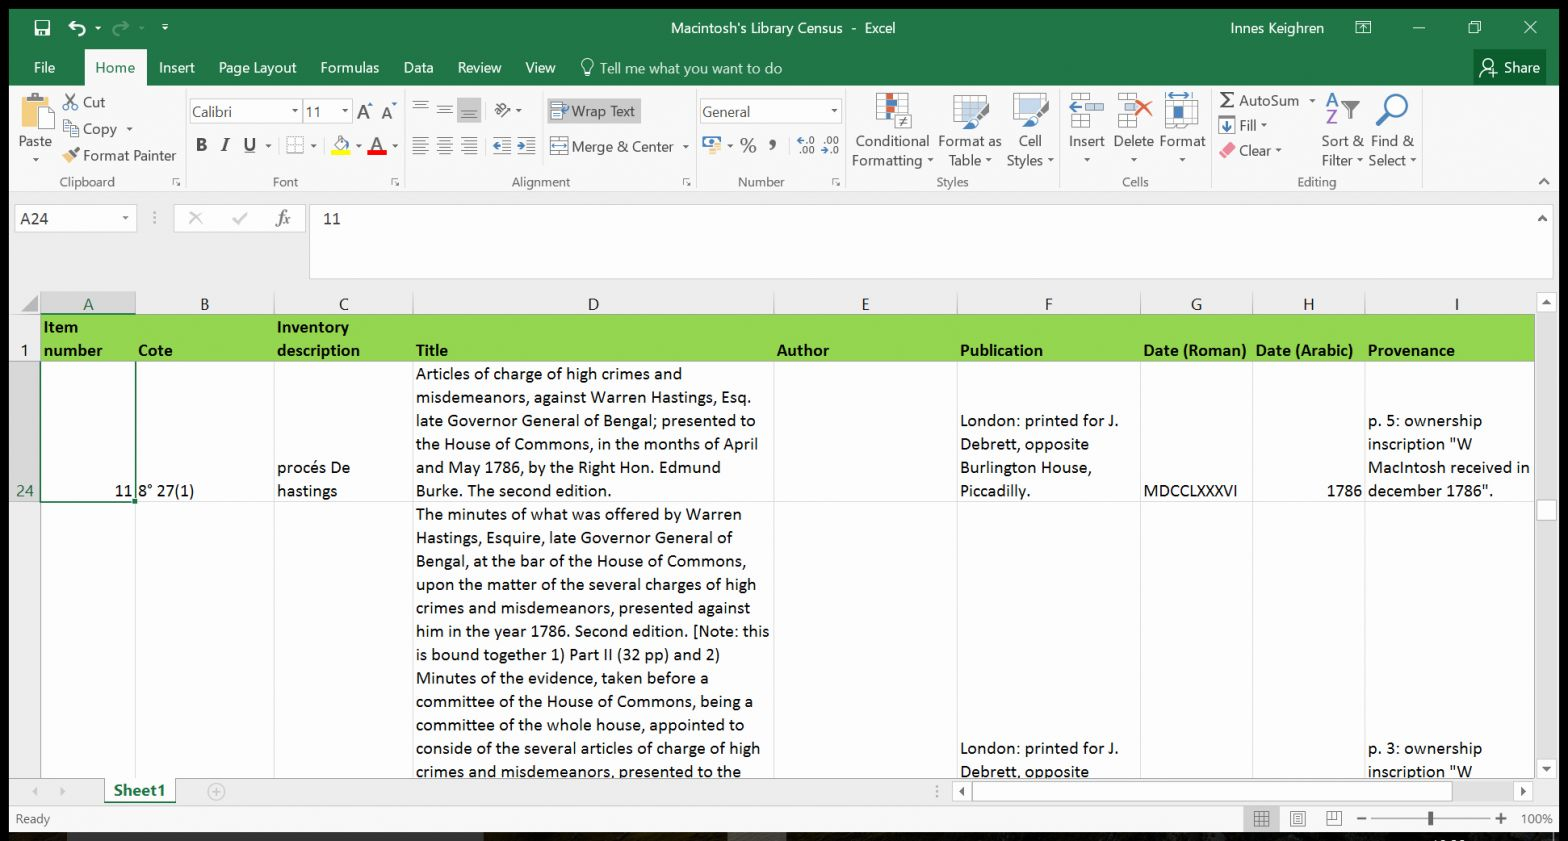Open the General number format dropdown
1568x841 pixels.
point(834,111)
